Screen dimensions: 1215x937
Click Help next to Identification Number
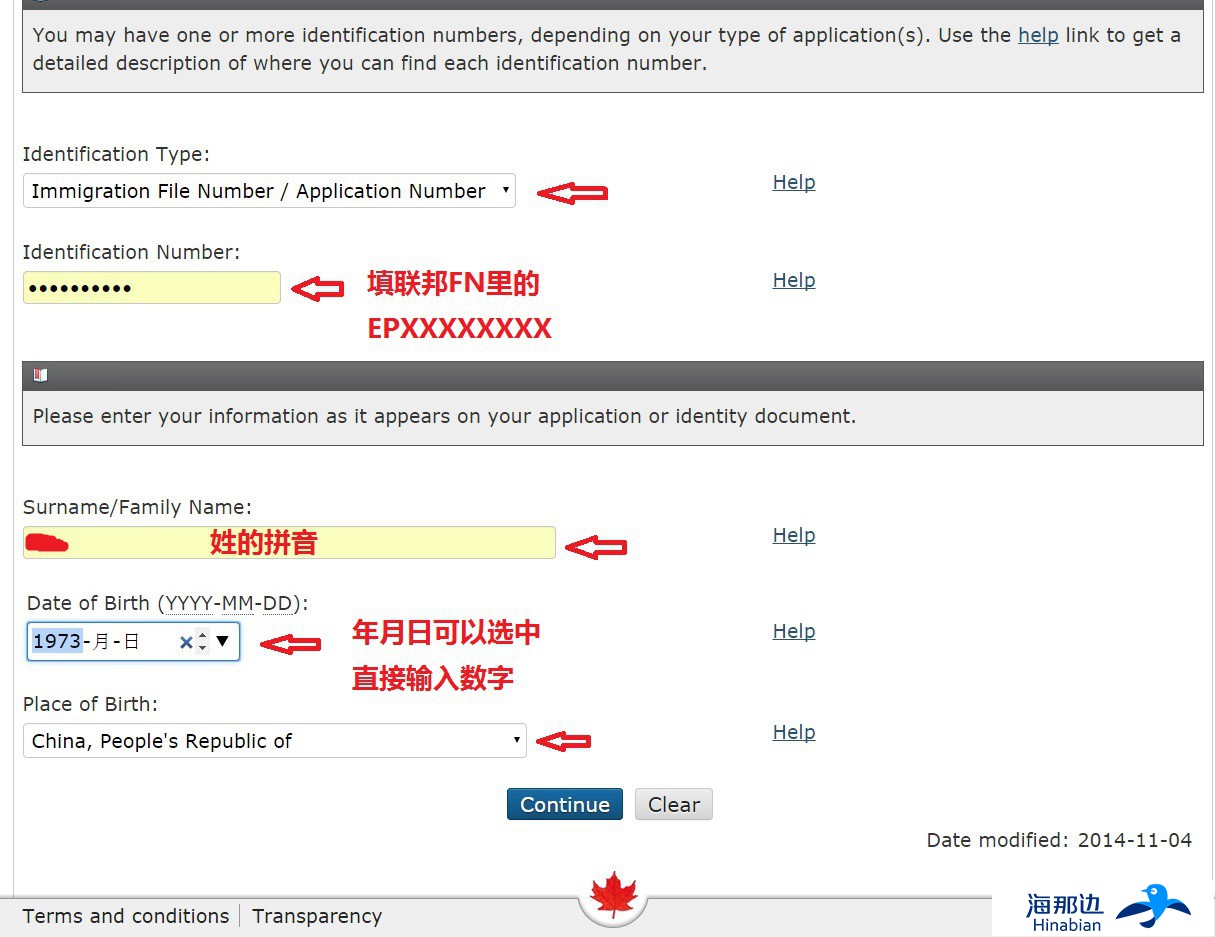(793, 280)
